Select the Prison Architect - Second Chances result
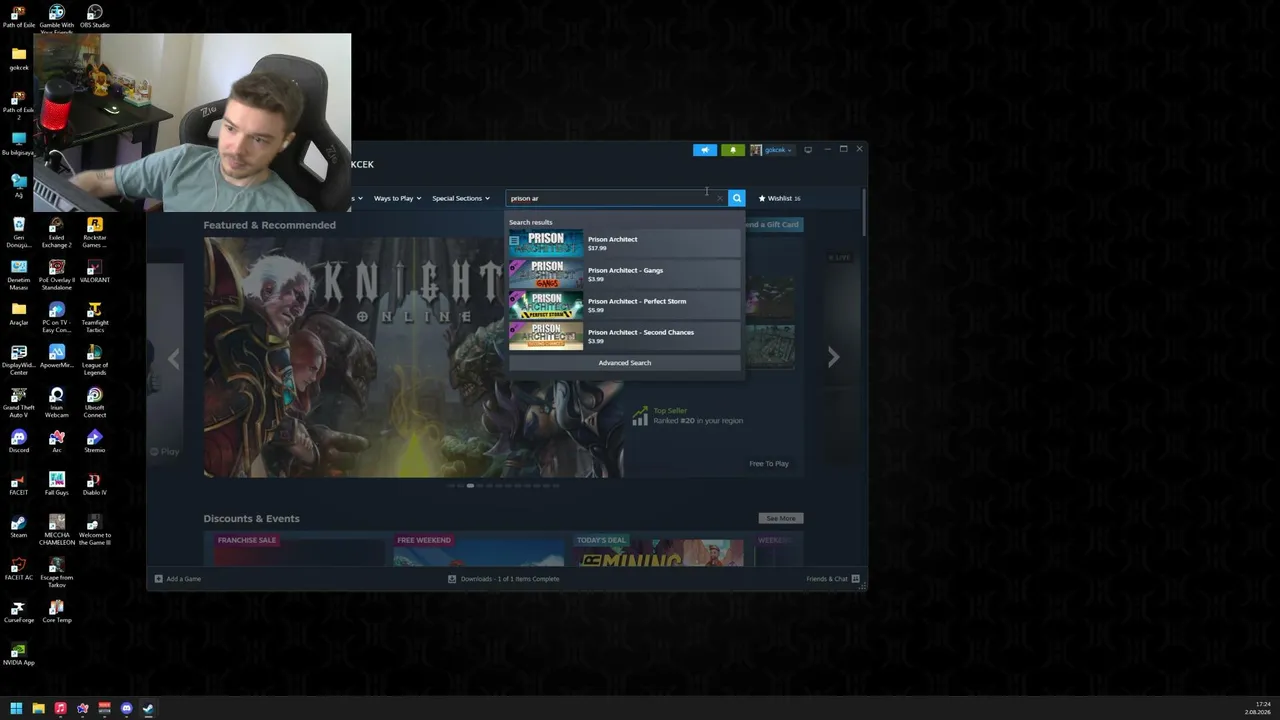 coord(625,336)
